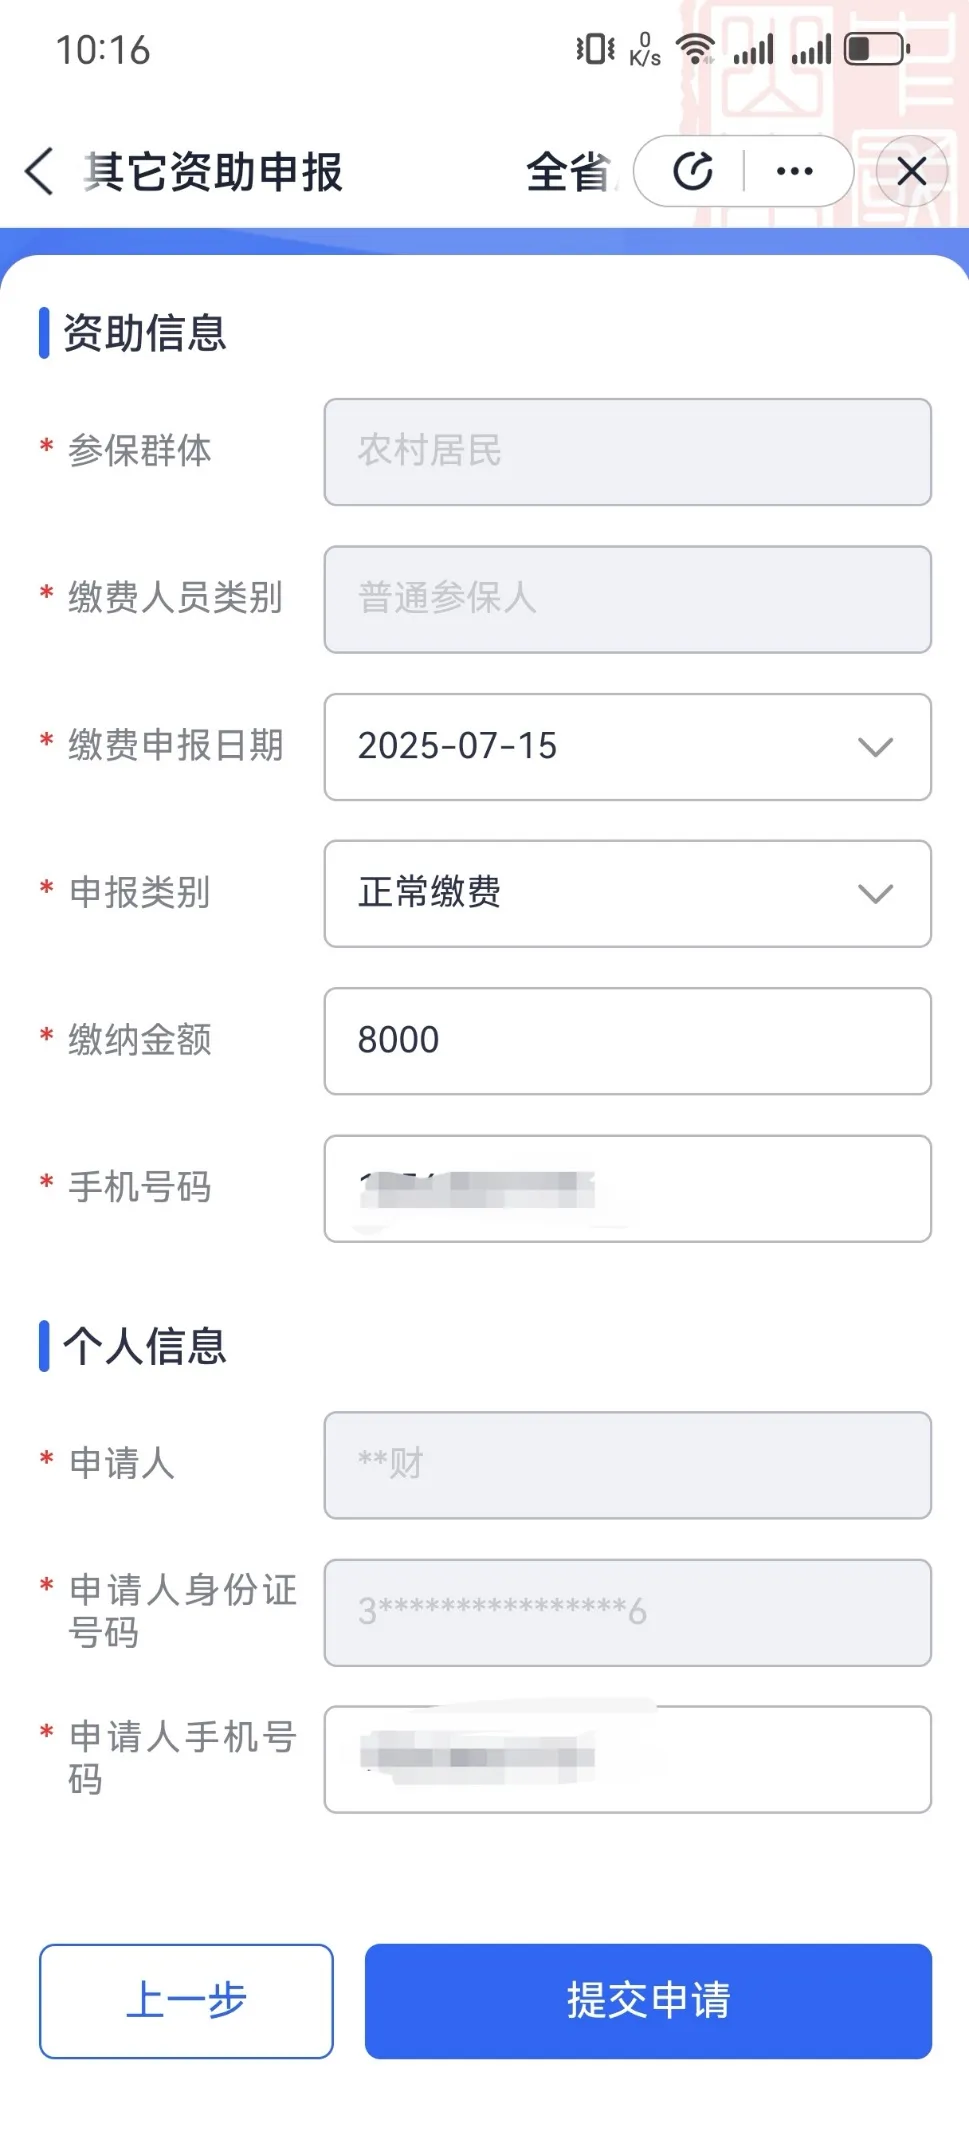The height and width of the screenshot is (2143, 969).
Task: Tap the disabled 缴费人员类别 field
Action: (x=627, y=599)
